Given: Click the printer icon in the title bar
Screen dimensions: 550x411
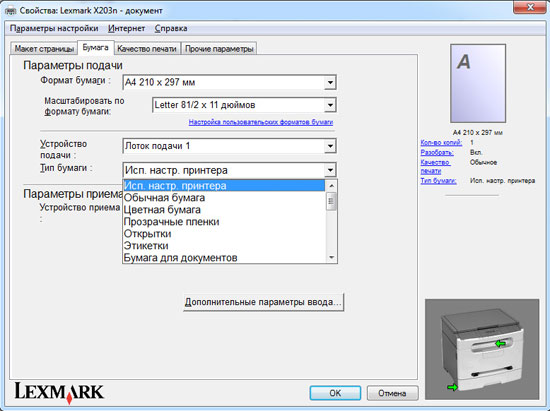Looking at the screenshot, I should (11, 11).
